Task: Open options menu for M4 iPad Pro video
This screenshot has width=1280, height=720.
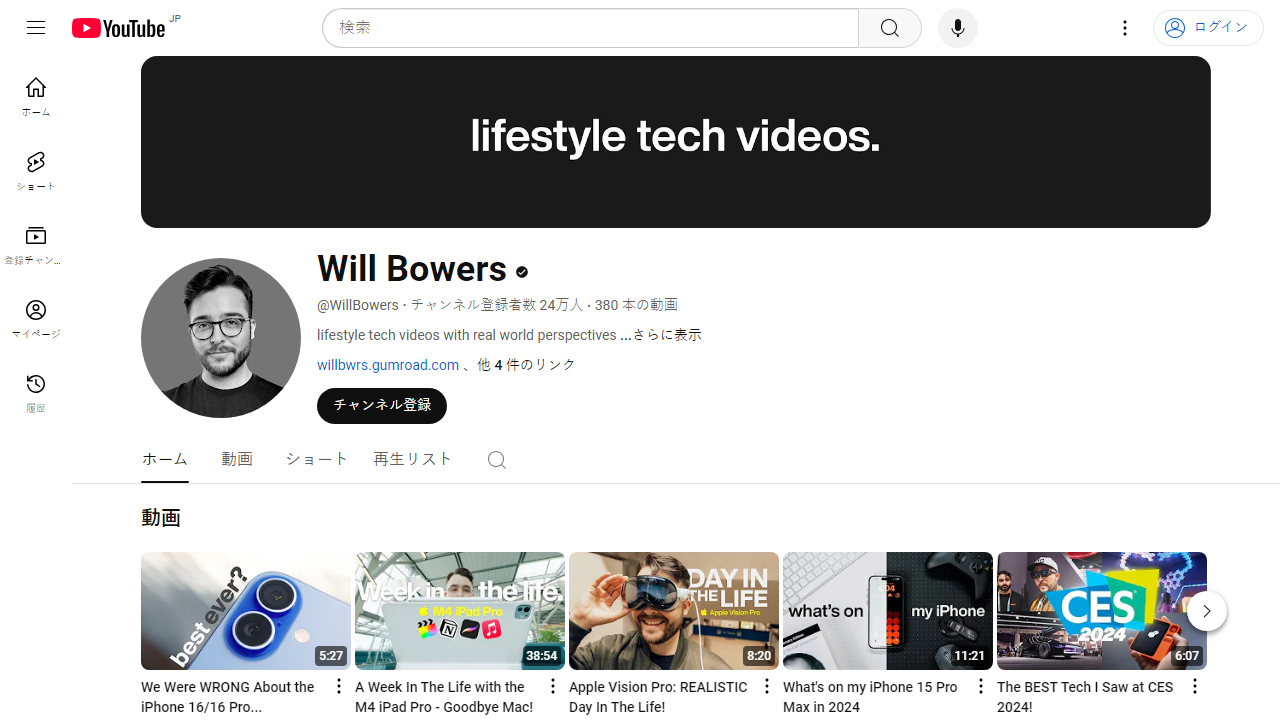Action: coord(553,686)
